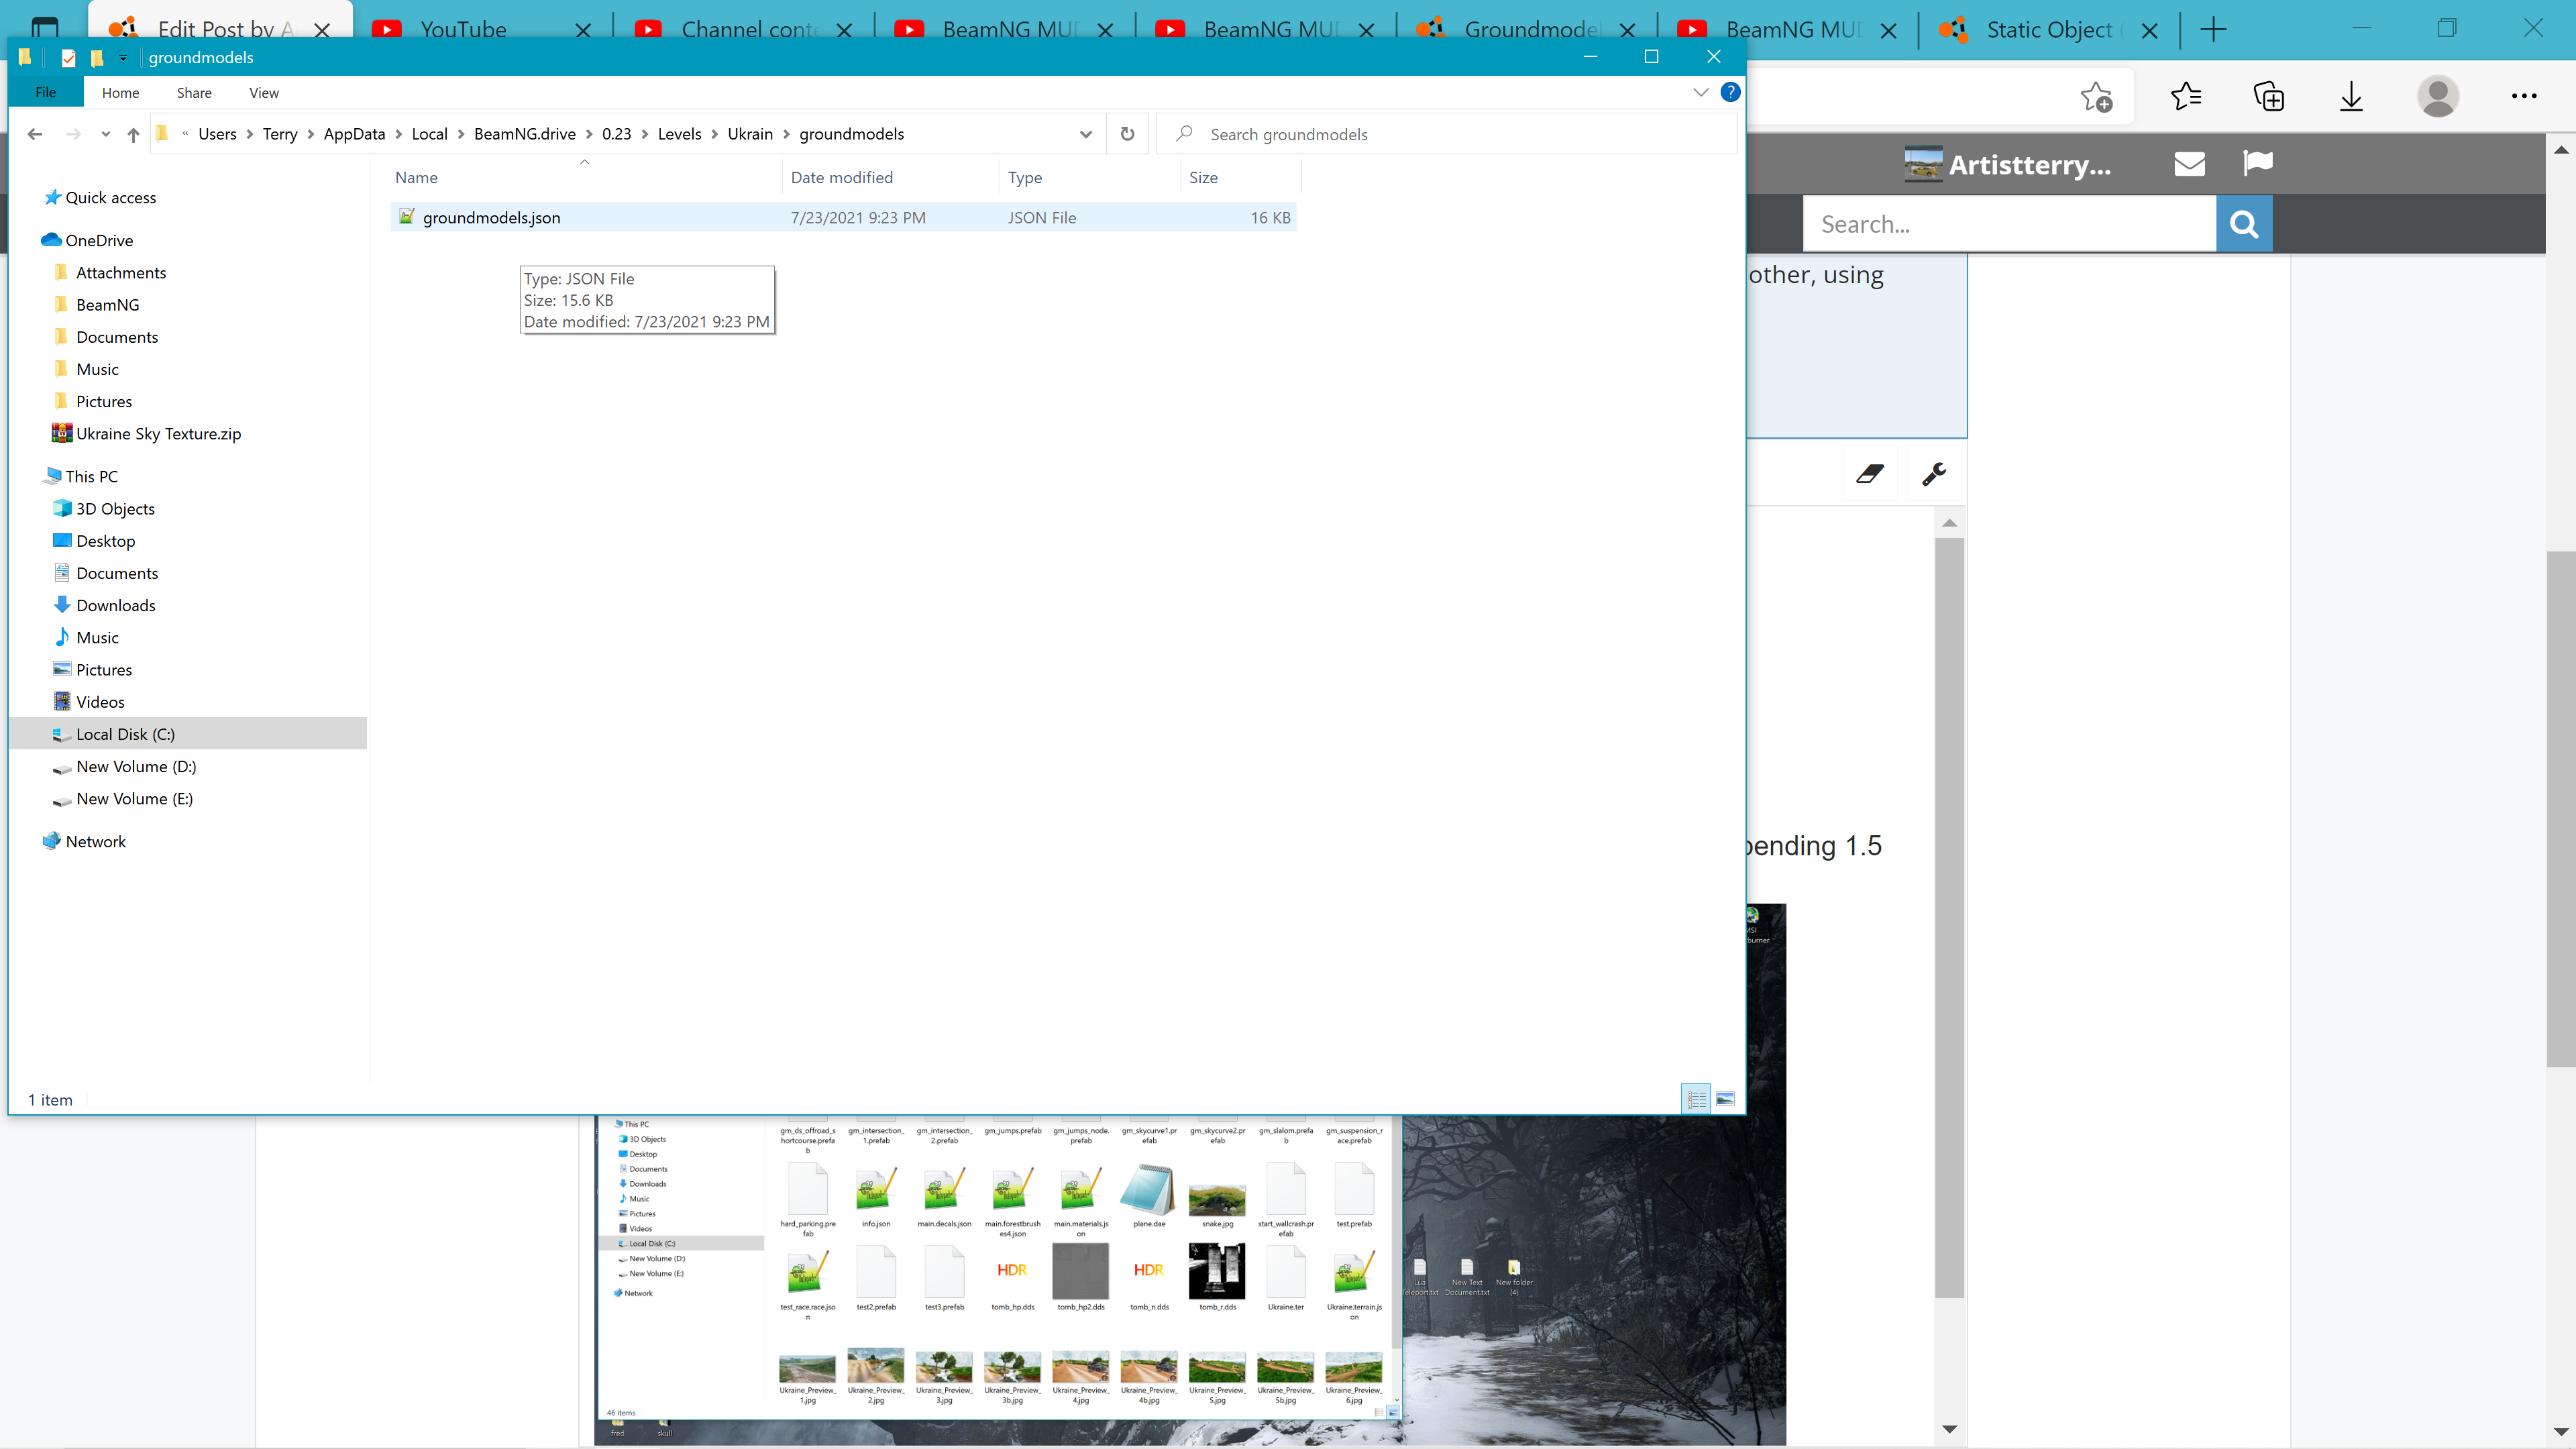This screenshot has width=2576, height=1449.
Task: Switch to details view layout
Action: pos(1696,1099)
